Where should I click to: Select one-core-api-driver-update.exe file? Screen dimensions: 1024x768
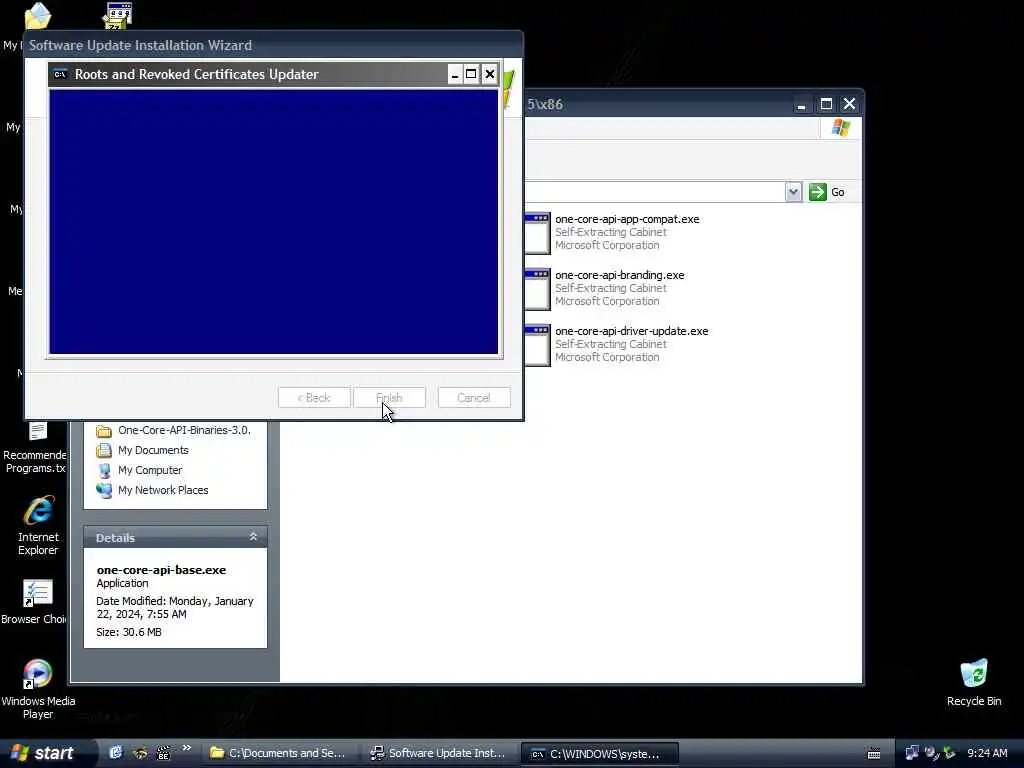click(616, 344)
